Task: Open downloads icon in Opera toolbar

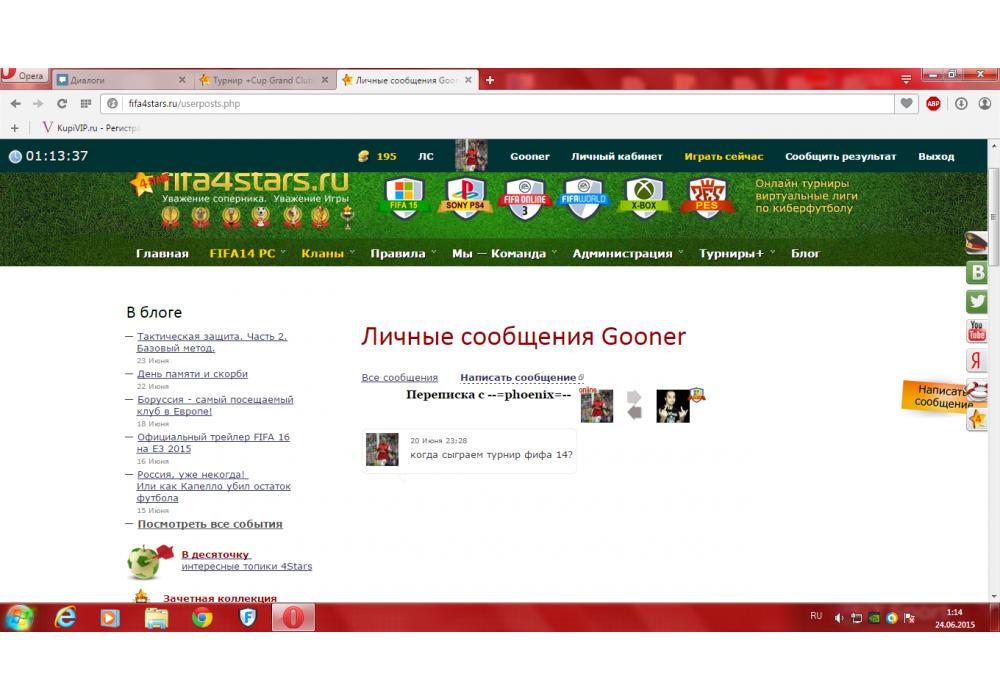Action: pyautogui.click(x=961, y=103)
